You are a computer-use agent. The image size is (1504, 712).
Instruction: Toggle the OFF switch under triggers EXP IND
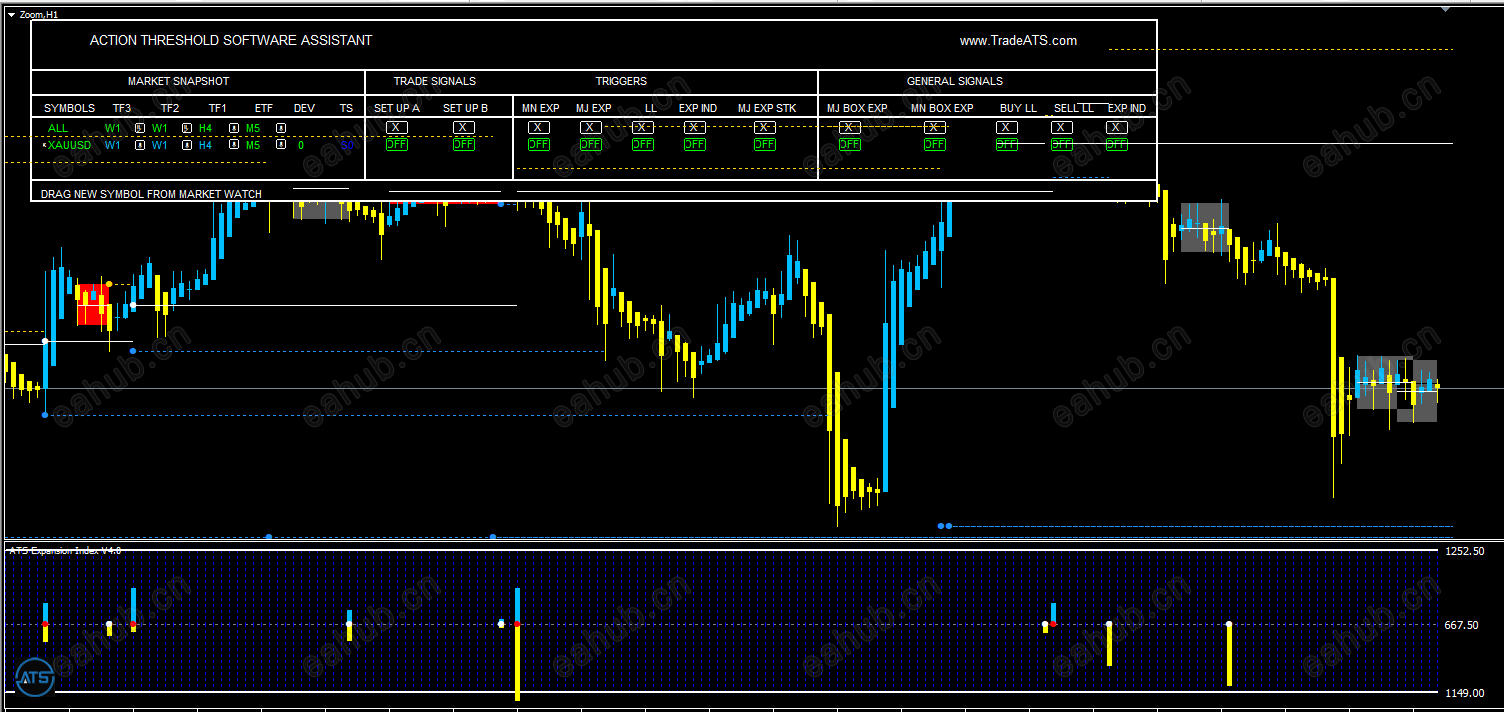695,144
